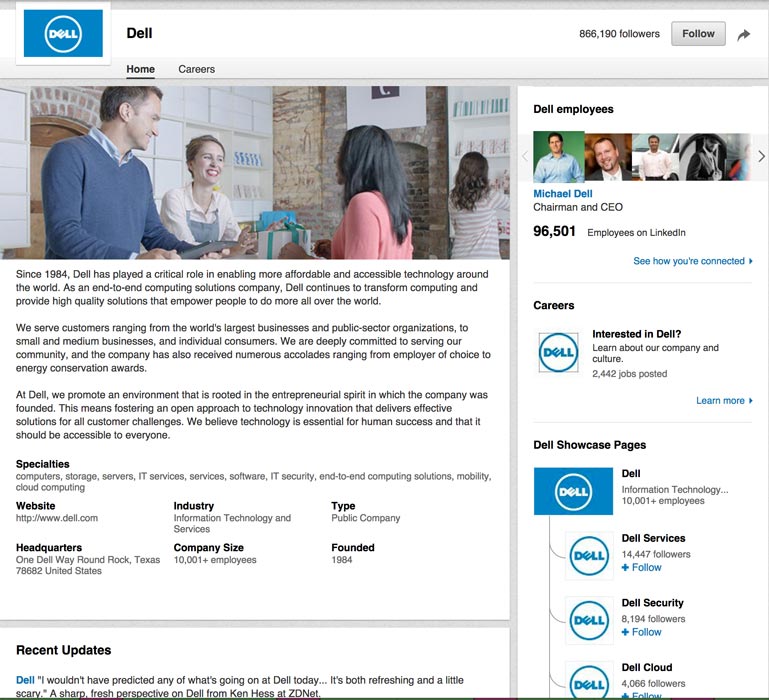Click the Dell Cloud logo icon

[x=589, y=682]
